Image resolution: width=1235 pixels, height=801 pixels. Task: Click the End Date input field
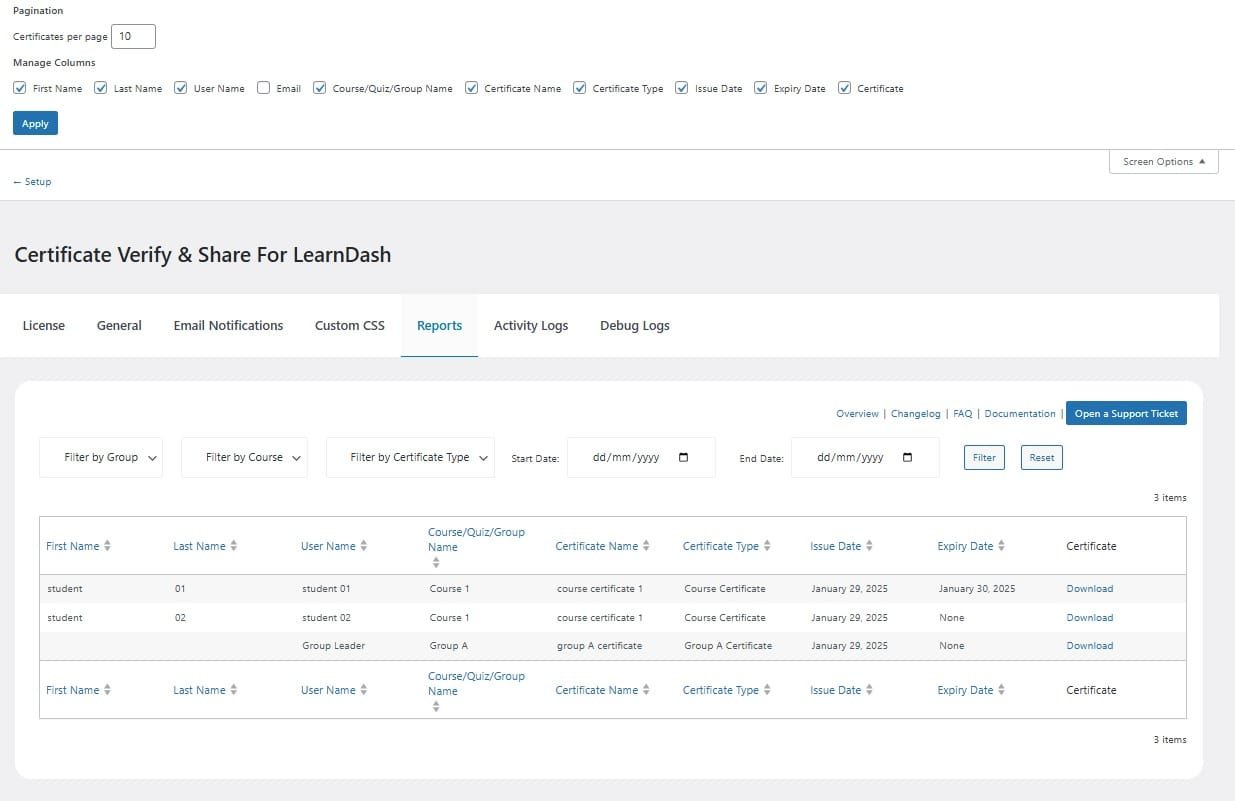coord(865,457)
